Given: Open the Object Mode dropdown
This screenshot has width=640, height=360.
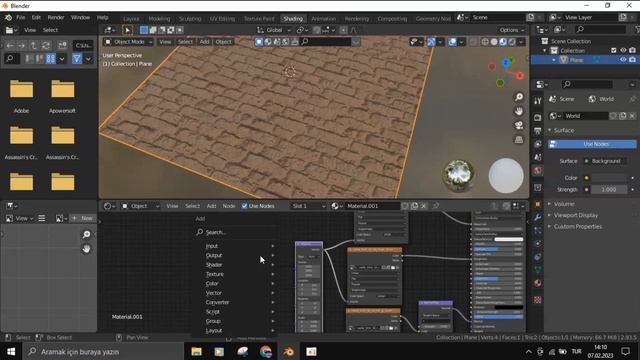Looking at the screenshot, I should 128,42.
